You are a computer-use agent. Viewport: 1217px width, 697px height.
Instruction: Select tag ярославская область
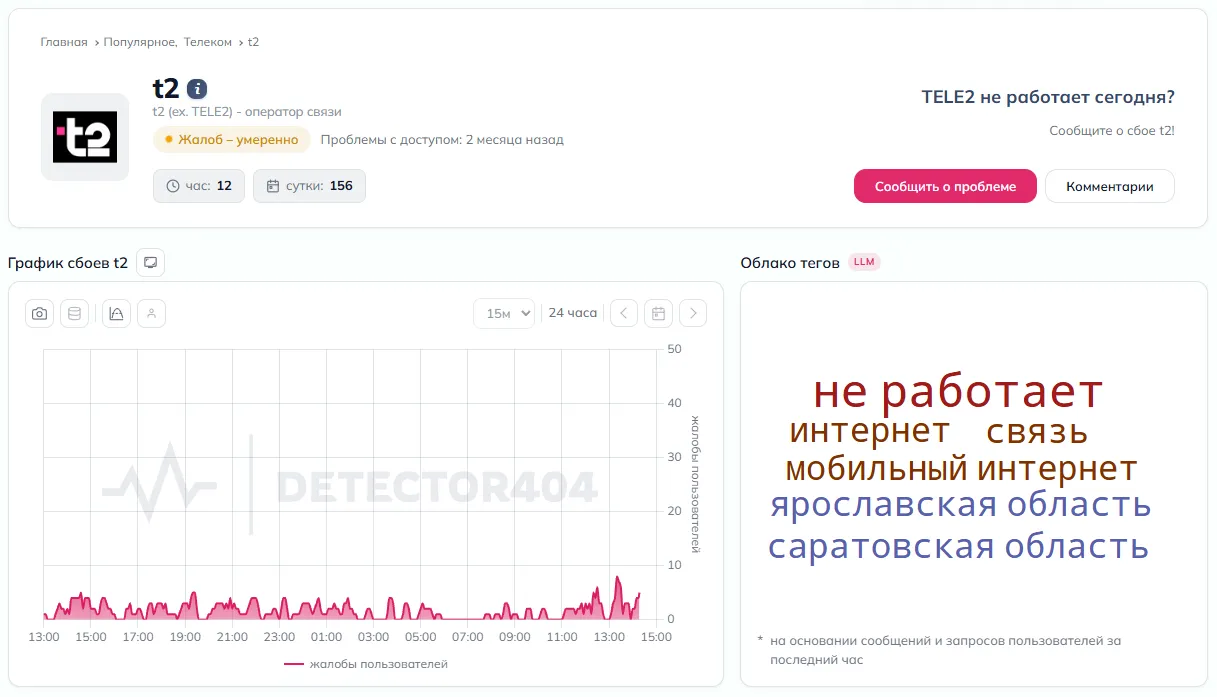click(x=961, y=505)
